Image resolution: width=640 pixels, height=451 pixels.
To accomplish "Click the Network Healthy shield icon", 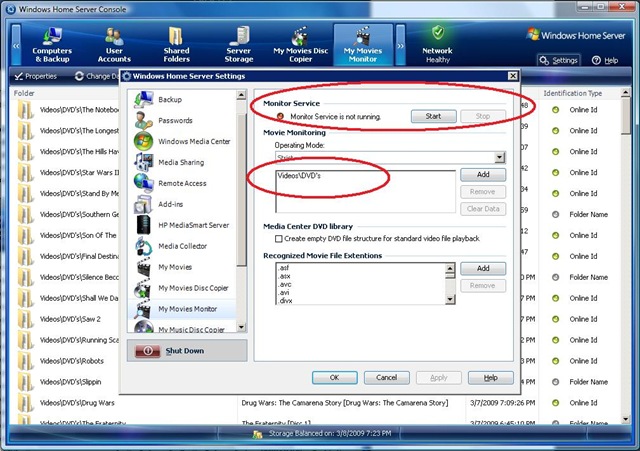I will coord(438,33).
